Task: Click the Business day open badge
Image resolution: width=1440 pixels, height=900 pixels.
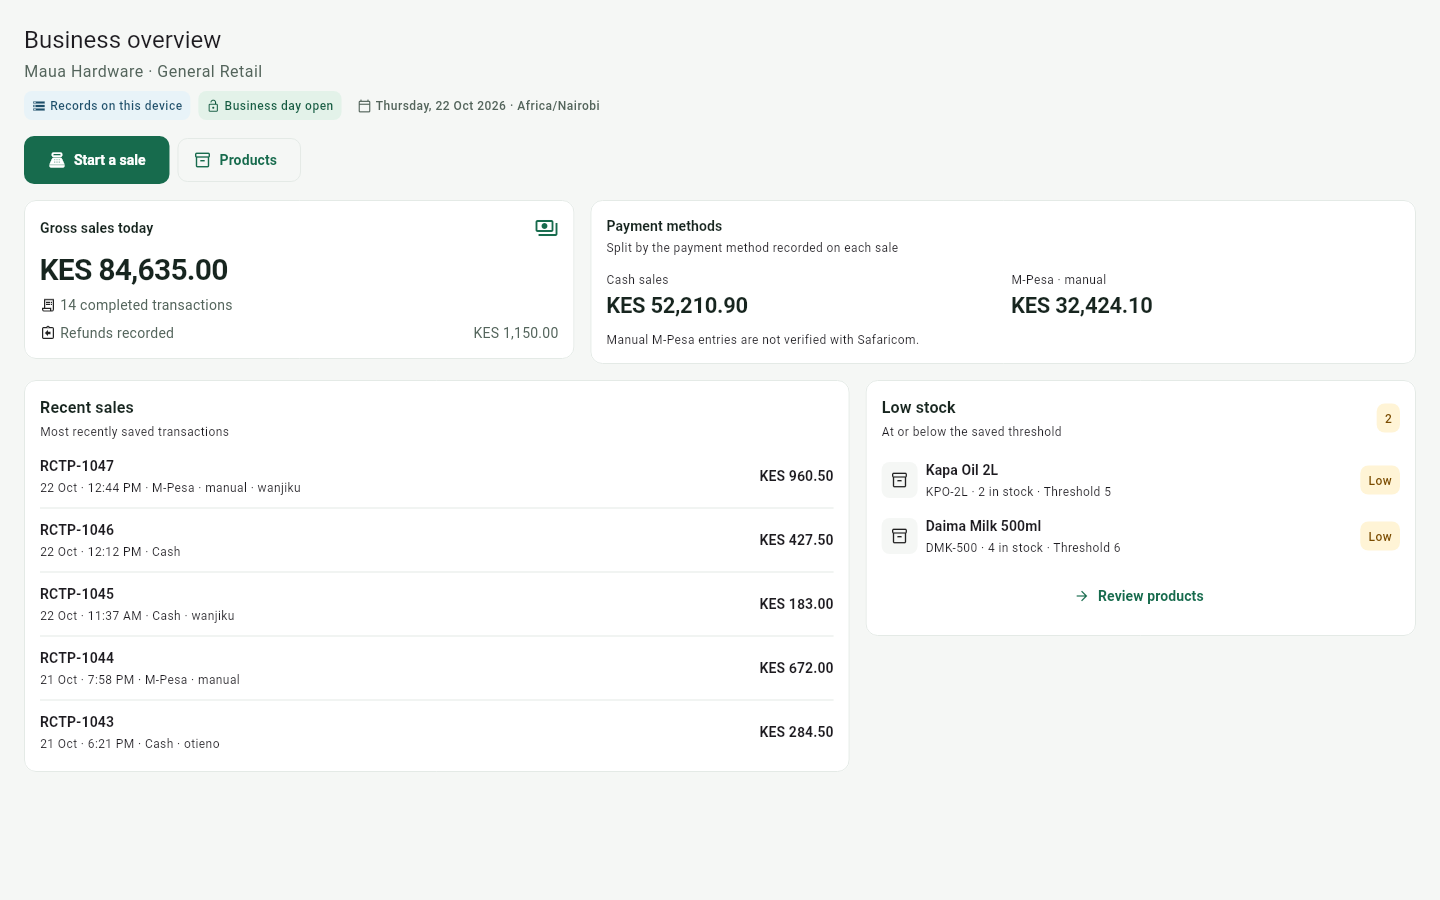Action: tap(270, 106)
